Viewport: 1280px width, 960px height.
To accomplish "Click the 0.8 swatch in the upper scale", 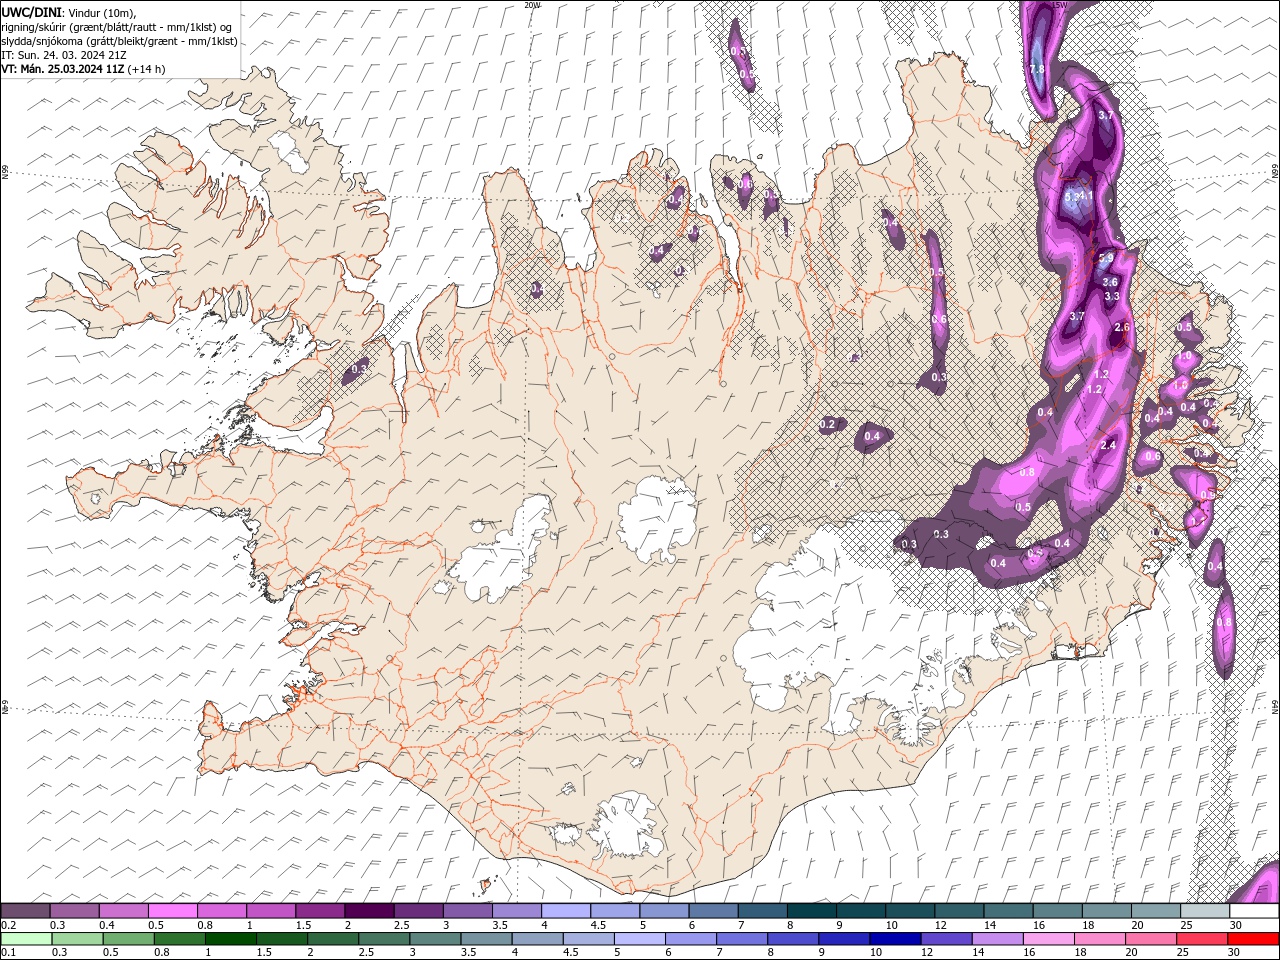I will (221, 911).
